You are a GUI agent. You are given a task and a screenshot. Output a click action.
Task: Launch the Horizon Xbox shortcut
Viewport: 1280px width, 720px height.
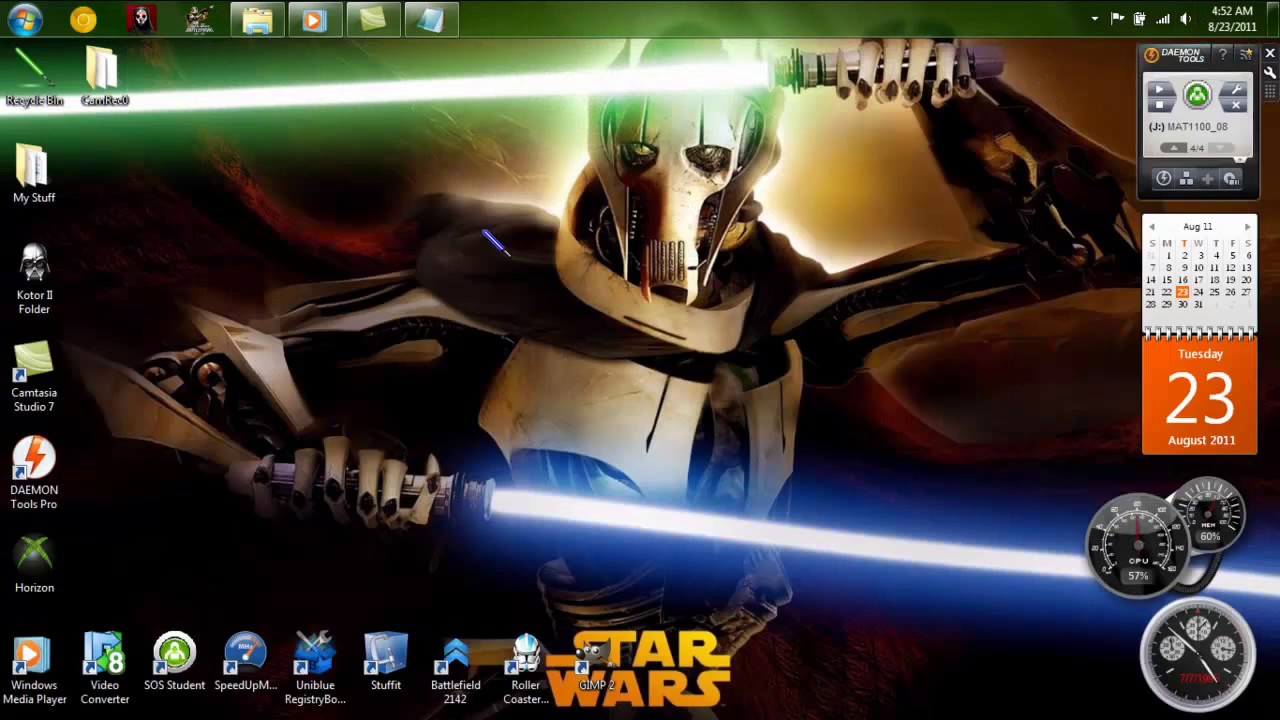point(34,564)
